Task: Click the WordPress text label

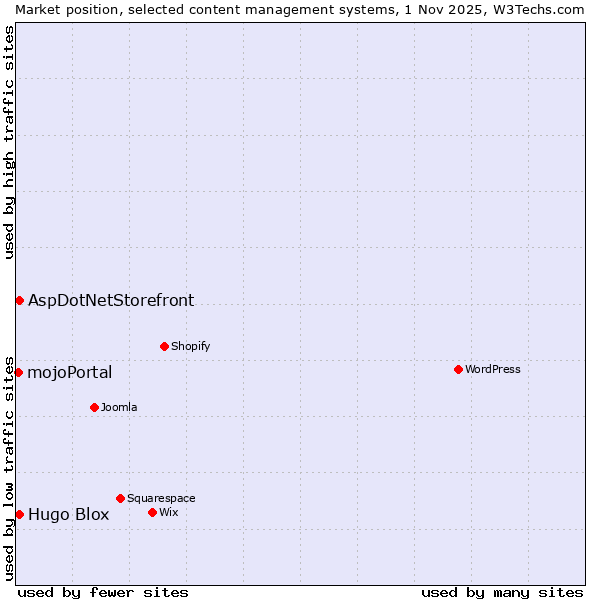Action: click(492, 369)
